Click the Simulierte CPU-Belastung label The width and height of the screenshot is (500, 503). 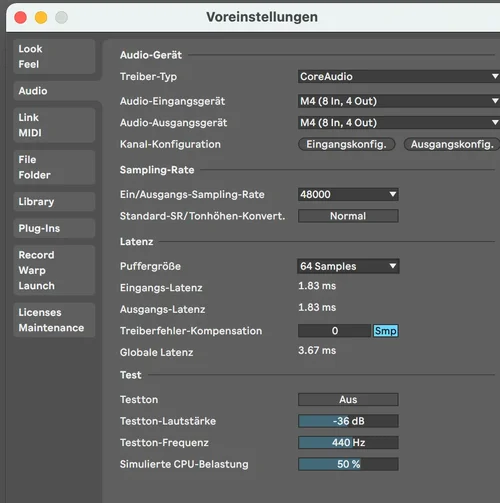(184, 464)
